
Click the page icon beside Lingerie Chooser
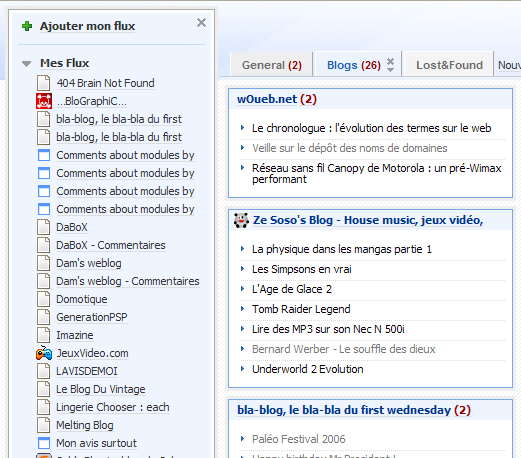tap(44, 407)
